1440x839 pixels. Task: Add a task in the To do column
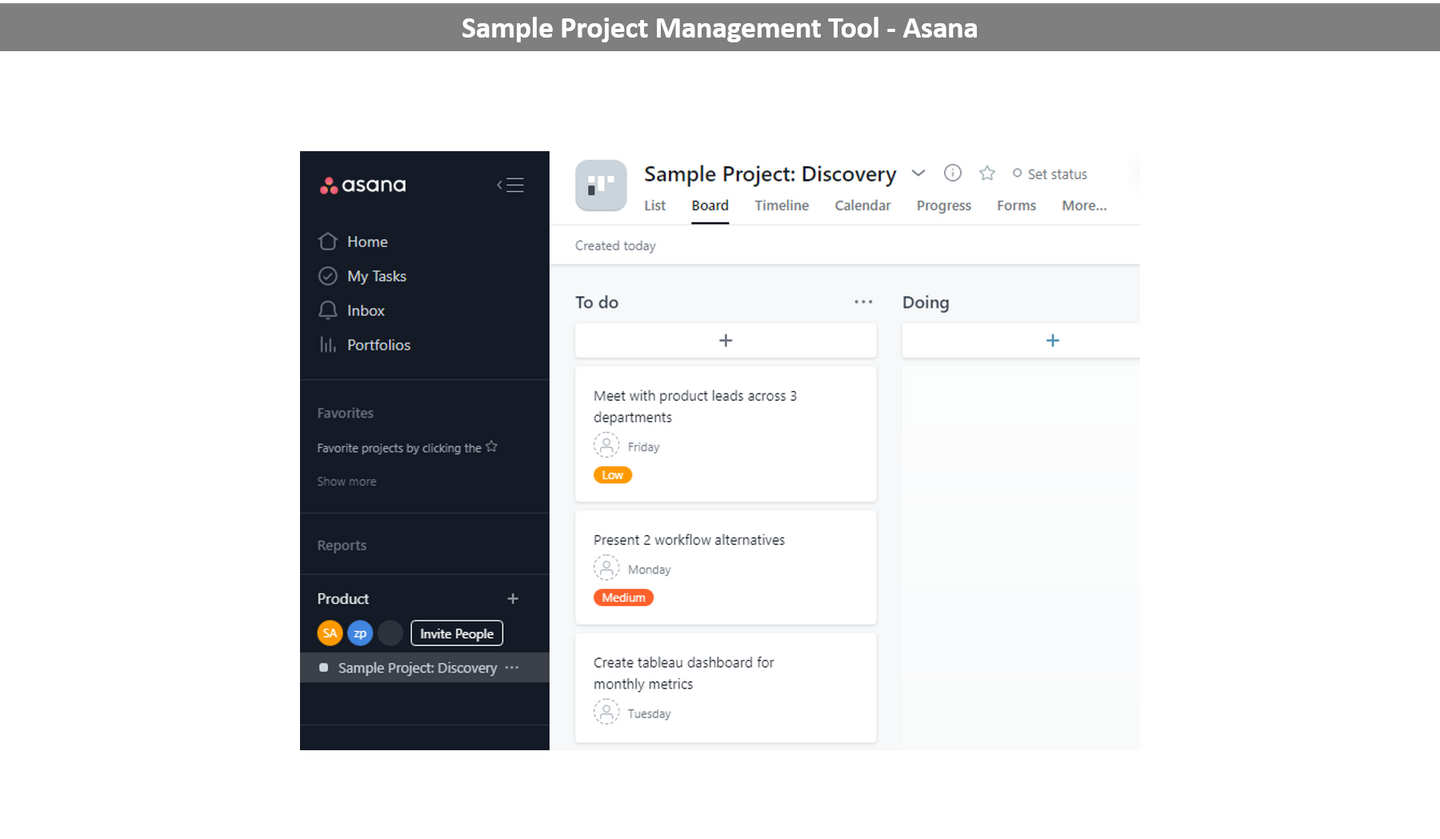726,341
